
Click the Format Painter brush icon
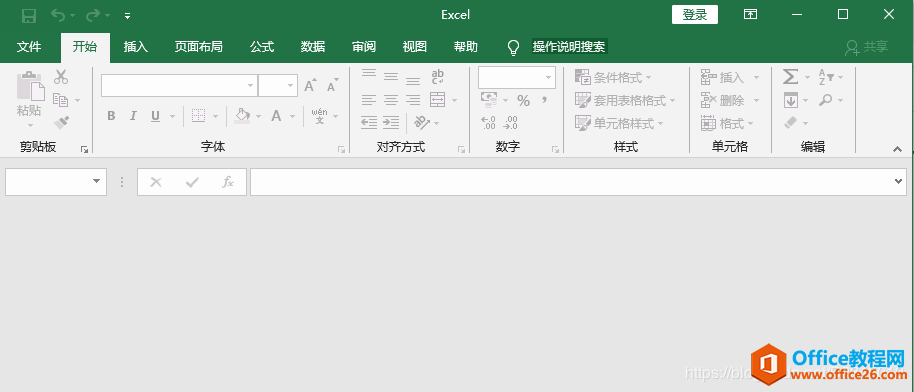tap(61, 122)
